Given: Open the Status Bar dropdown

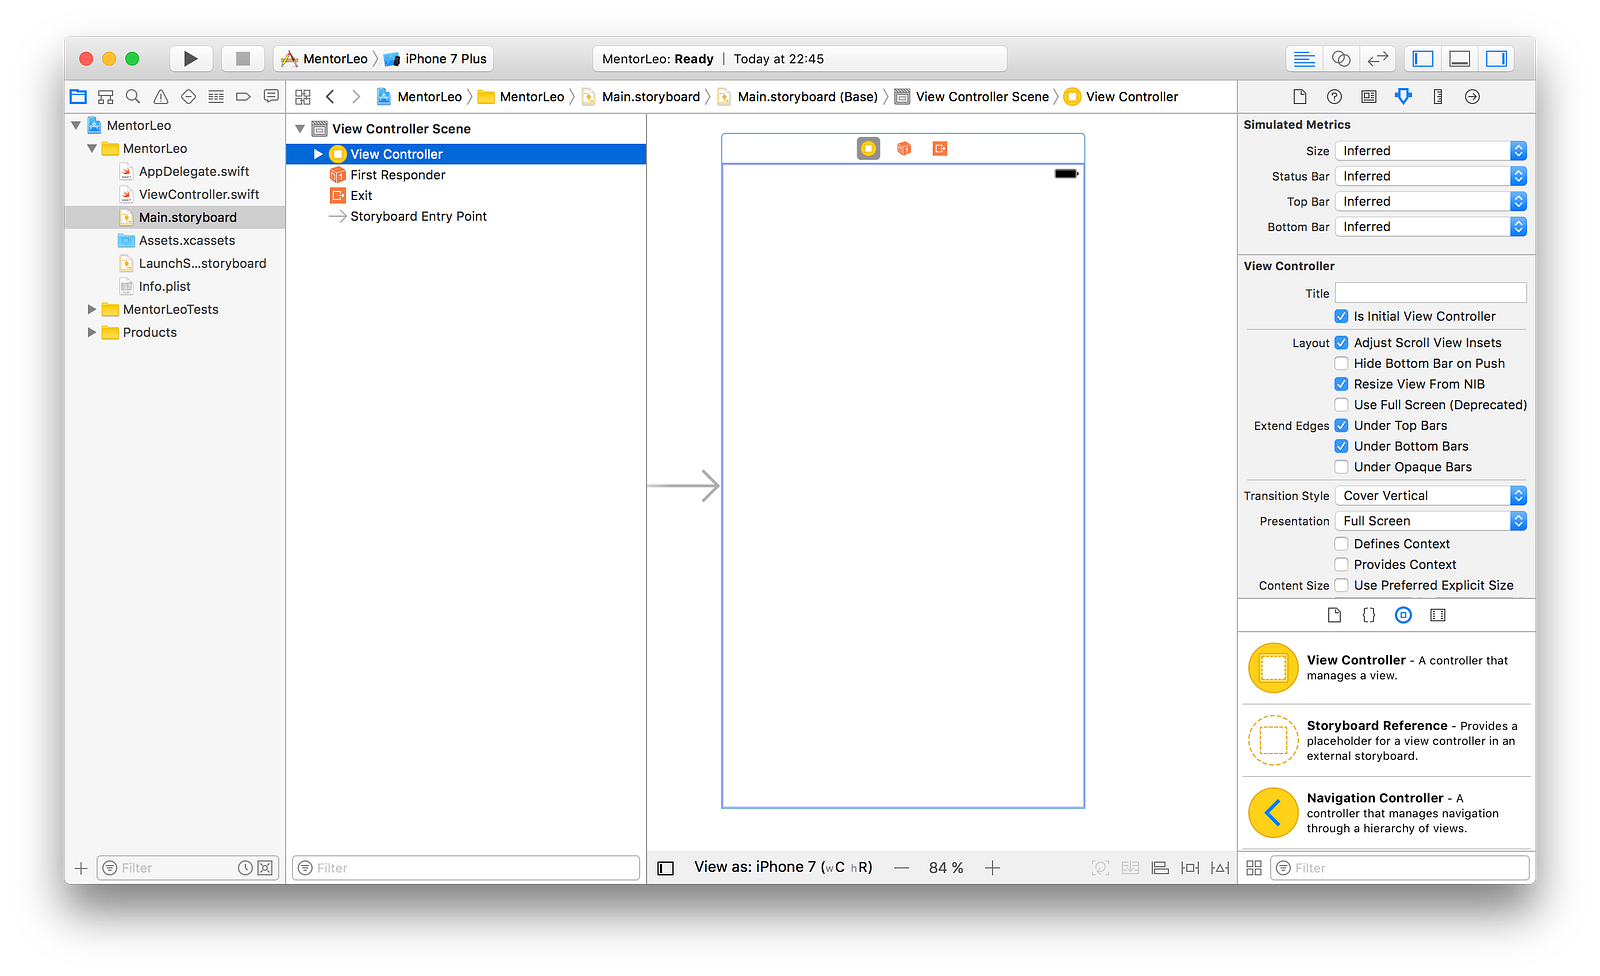Looking at the screenshot, I should 1431,176.
